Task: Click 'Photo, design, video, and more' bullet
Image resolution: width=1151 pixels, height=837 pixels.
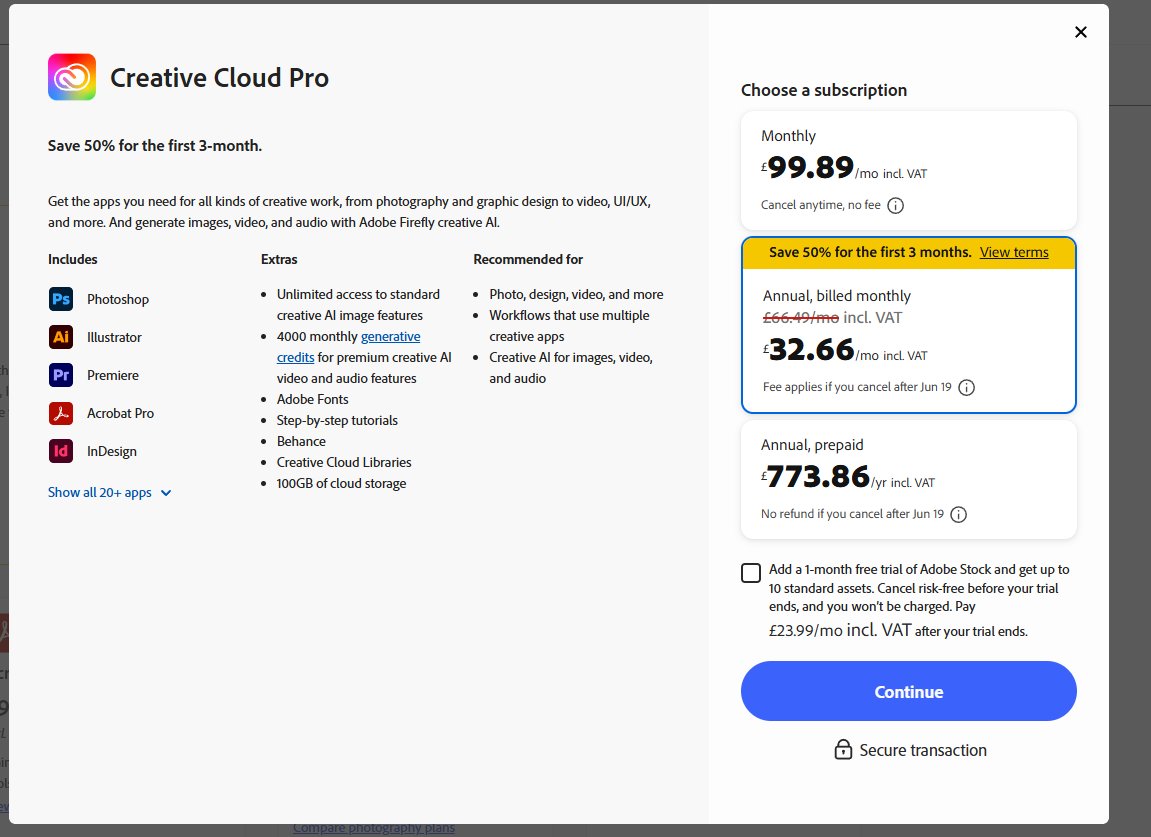Action: [x=576, y=294]
